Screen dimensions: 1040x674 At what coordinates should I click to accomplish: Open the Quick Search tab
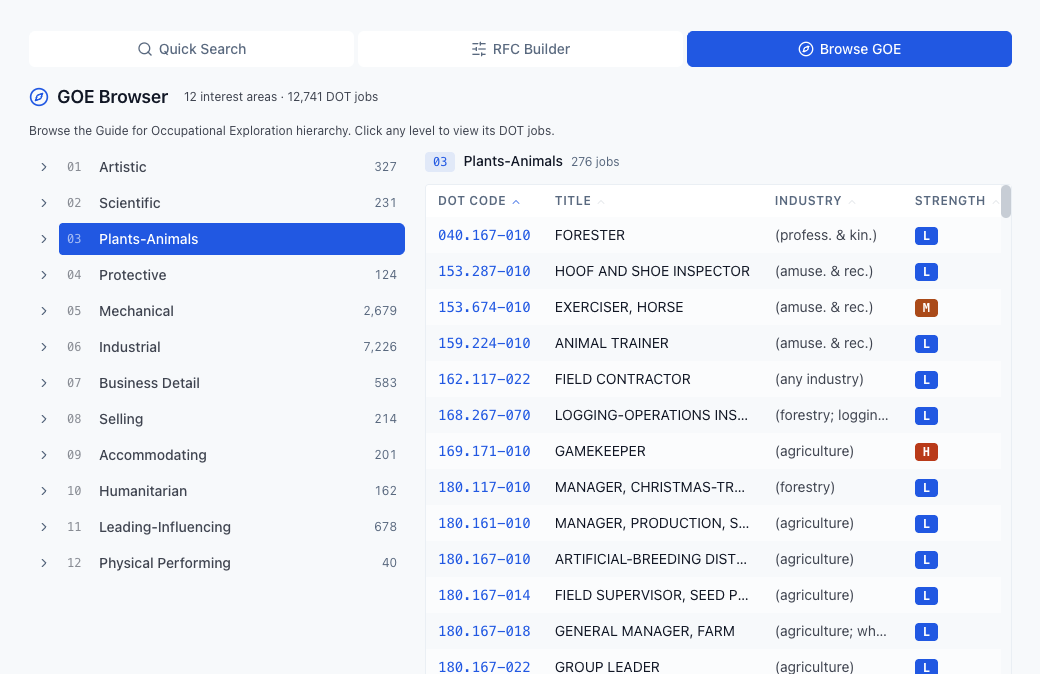click(191, 49)
